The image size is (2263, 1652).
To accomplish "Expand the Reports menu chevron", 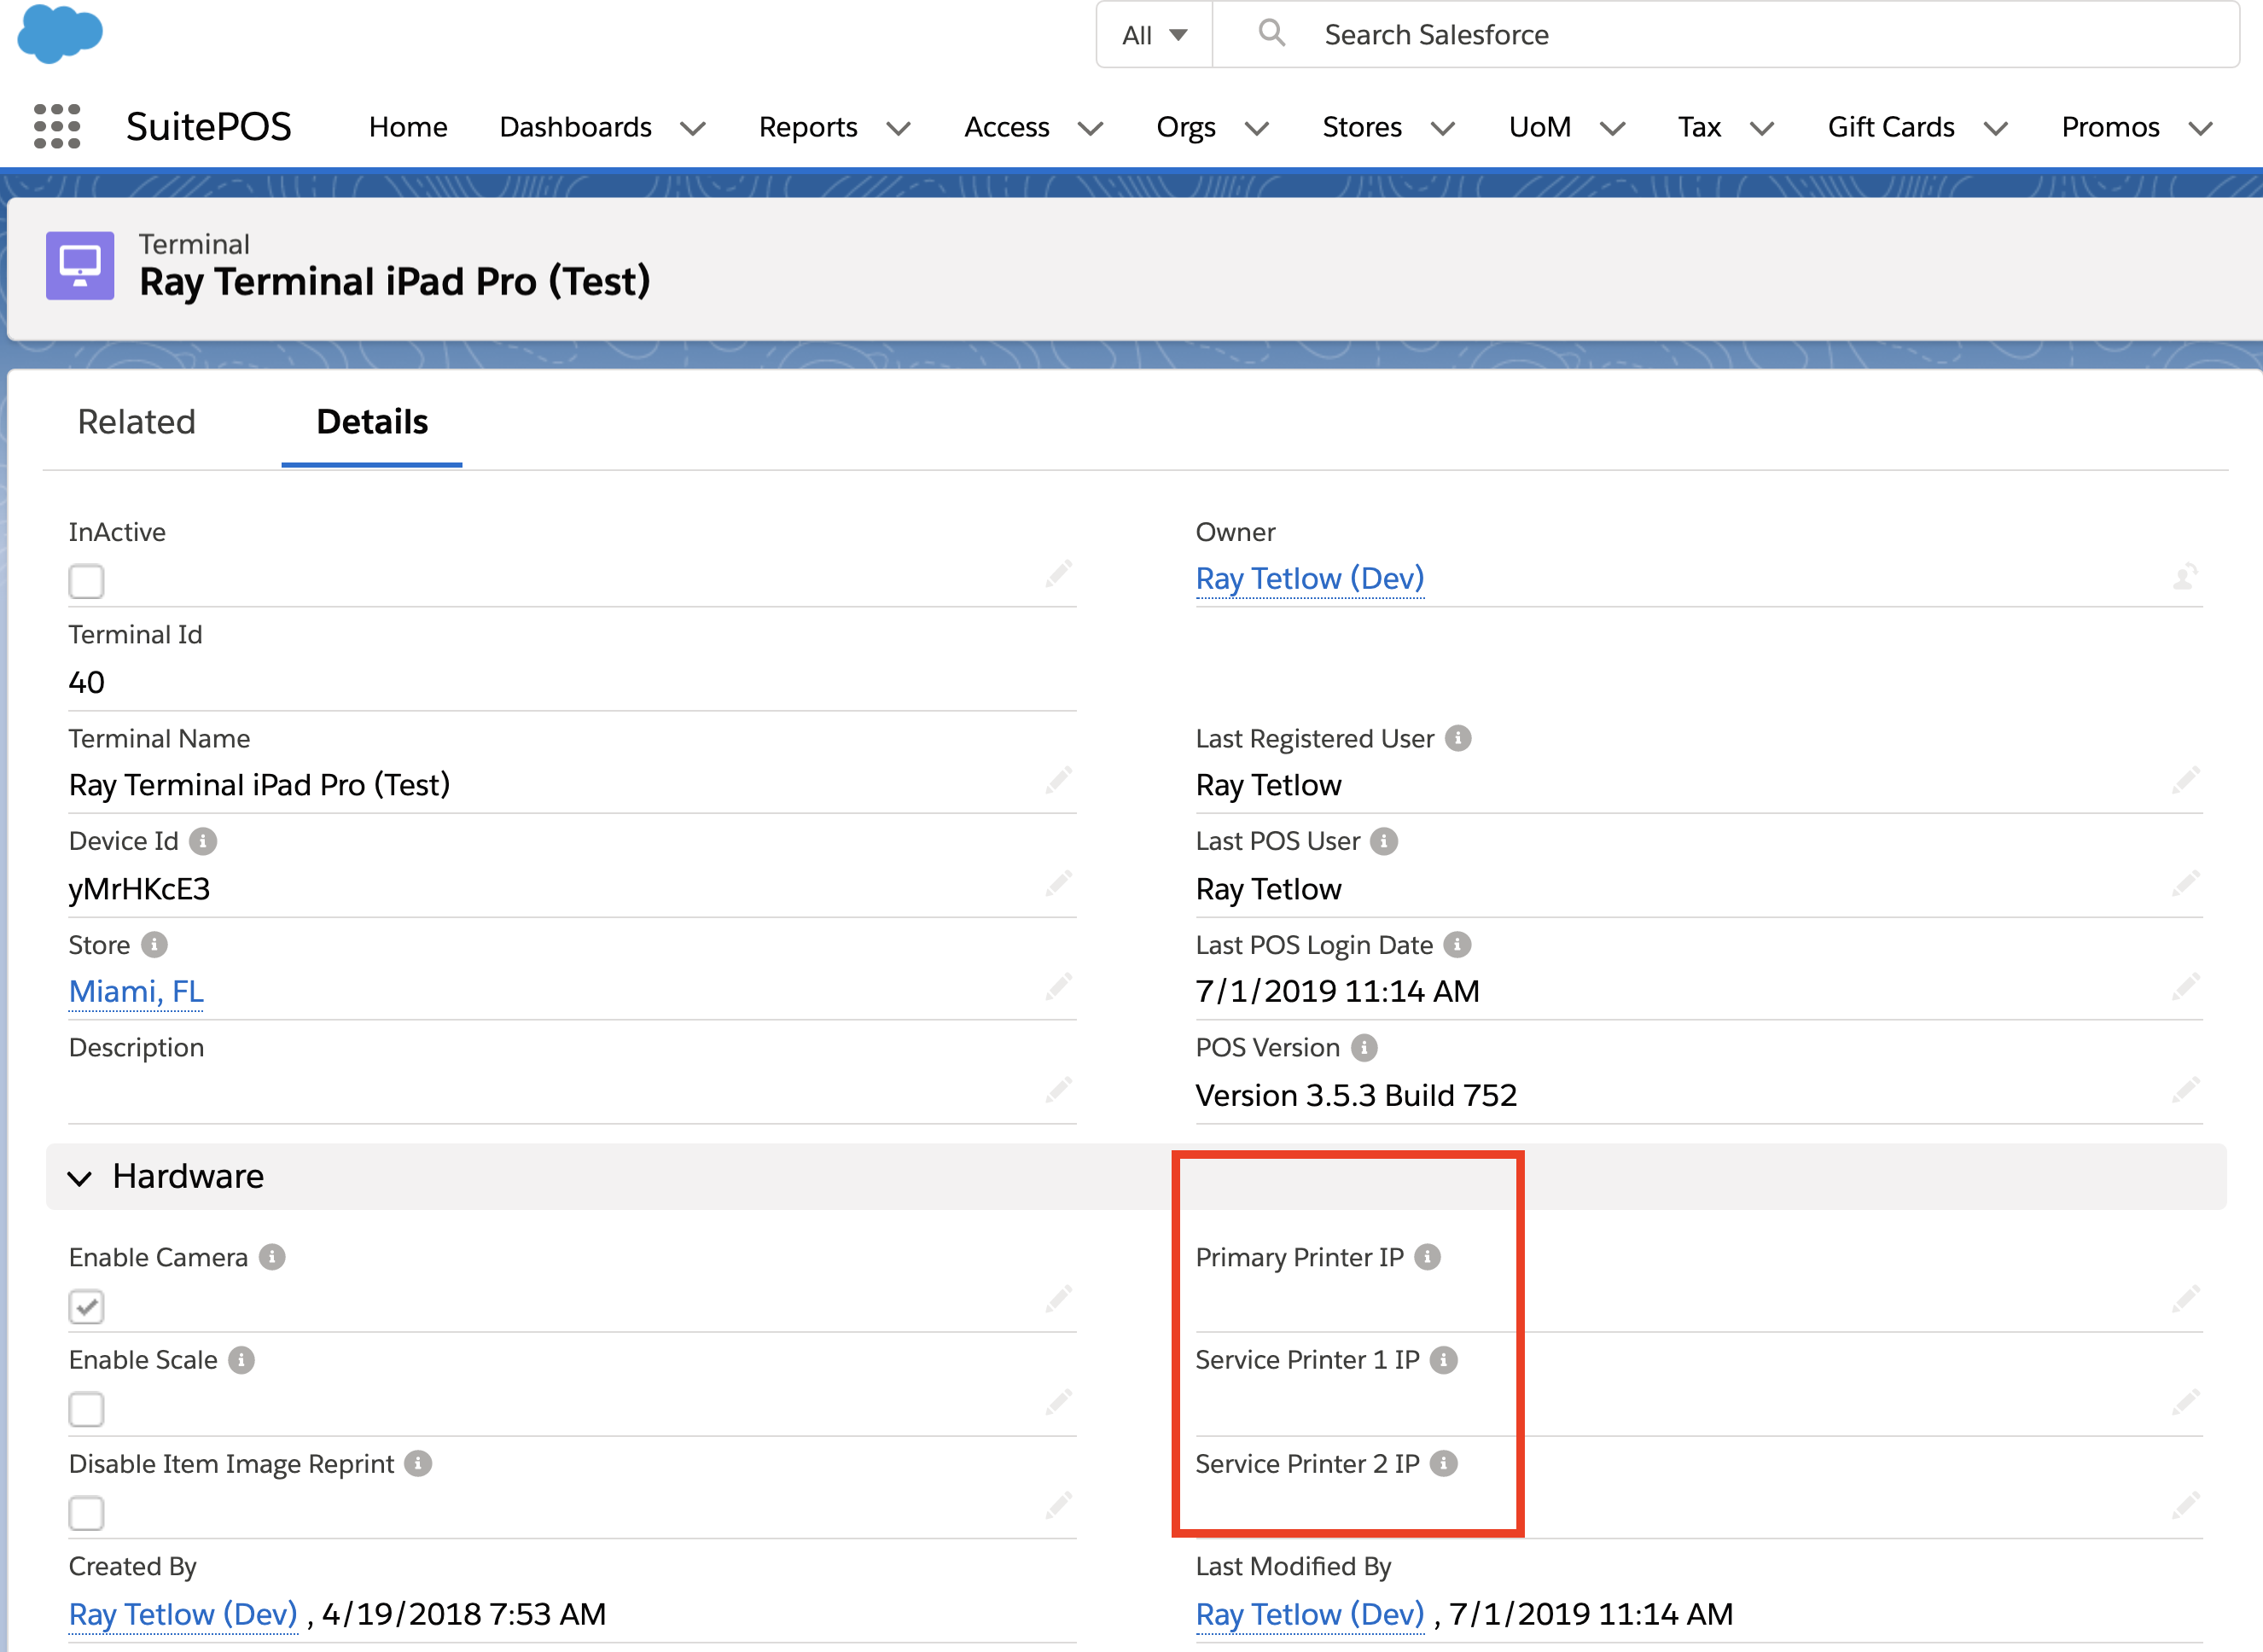I will (x=899, y=128).
